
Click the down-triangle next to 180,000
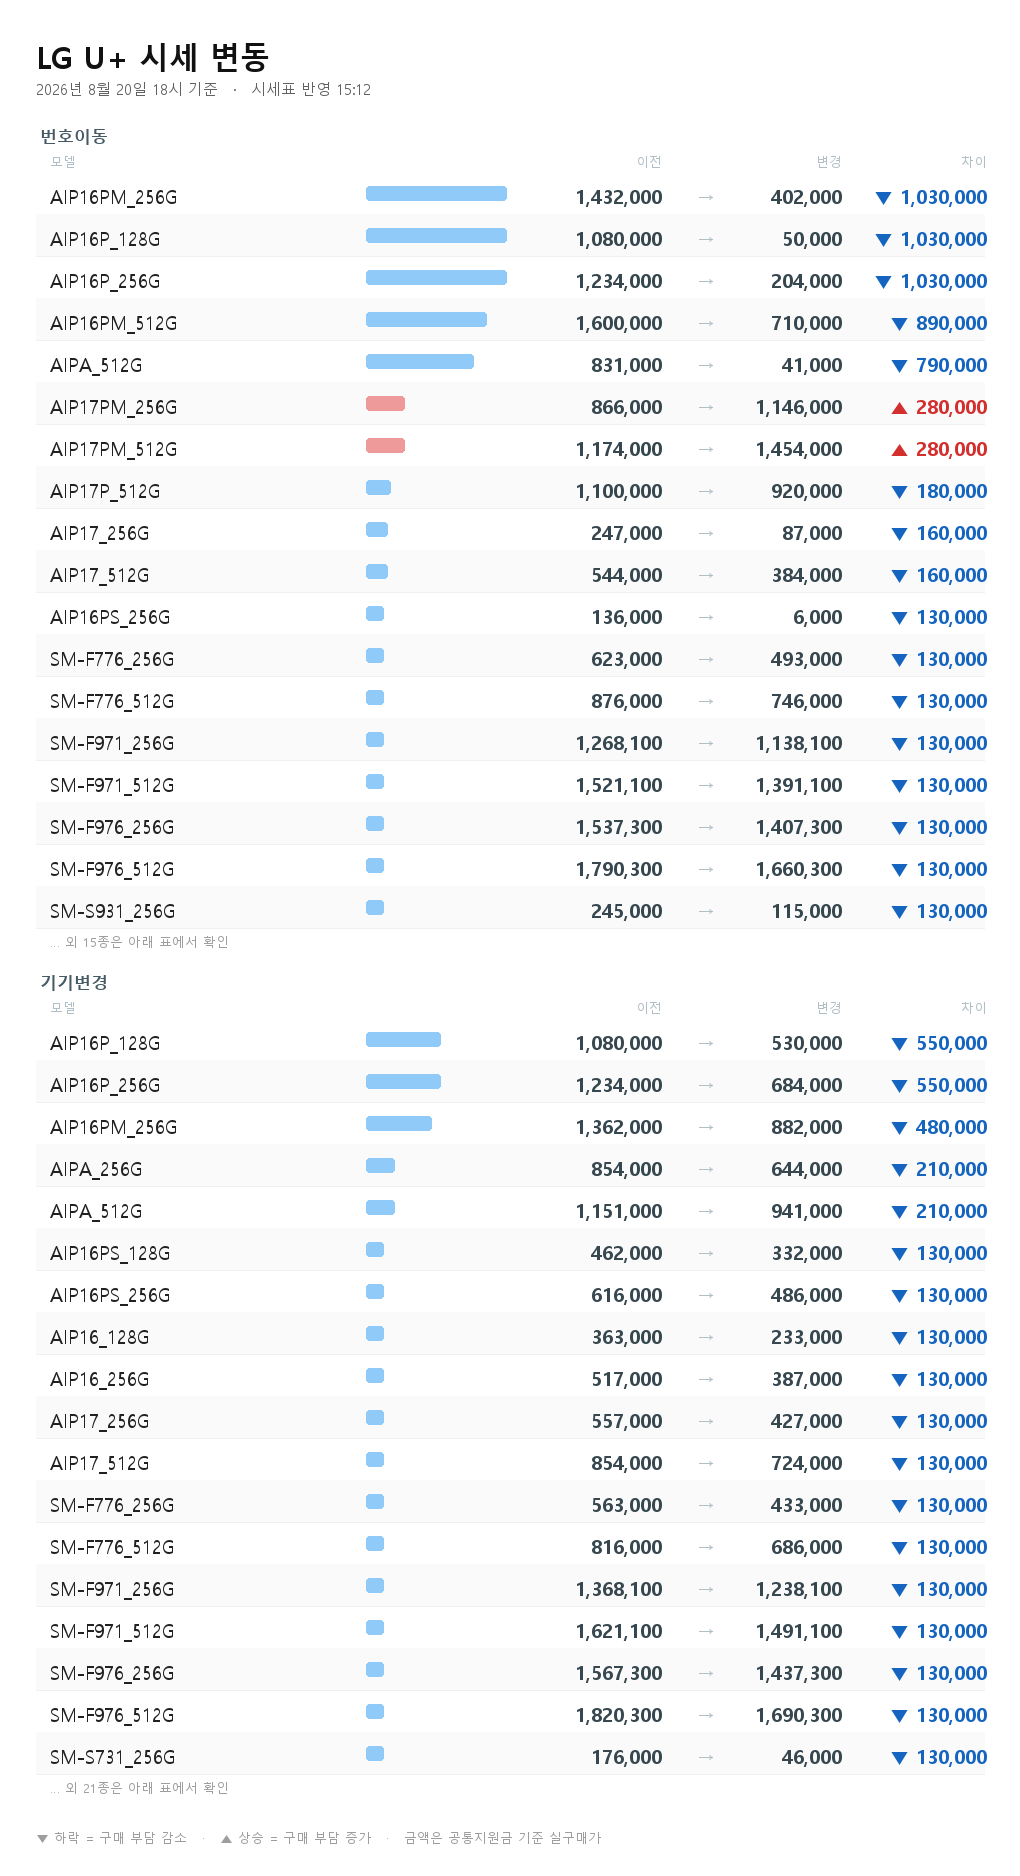tap(899, 492)
